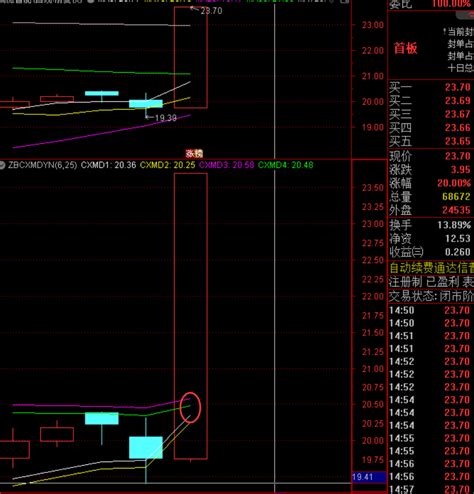Click the 现价 23.70 row
Image resolution: width=474 pixels, height=494 pixels.
click(431, 156)
